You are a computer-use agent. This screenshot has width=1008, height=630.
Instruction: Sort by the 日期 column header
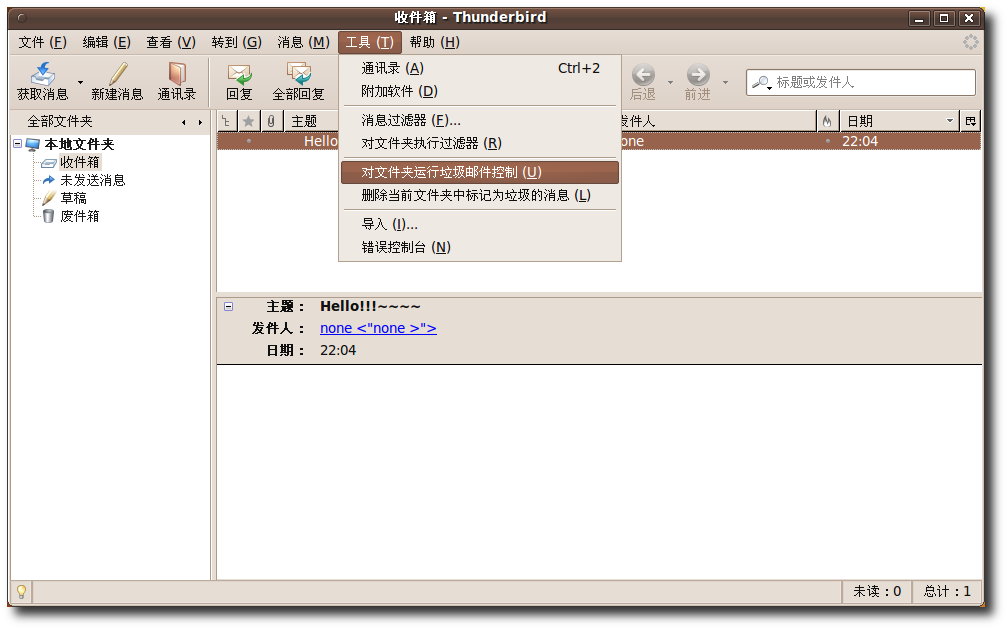899,121
